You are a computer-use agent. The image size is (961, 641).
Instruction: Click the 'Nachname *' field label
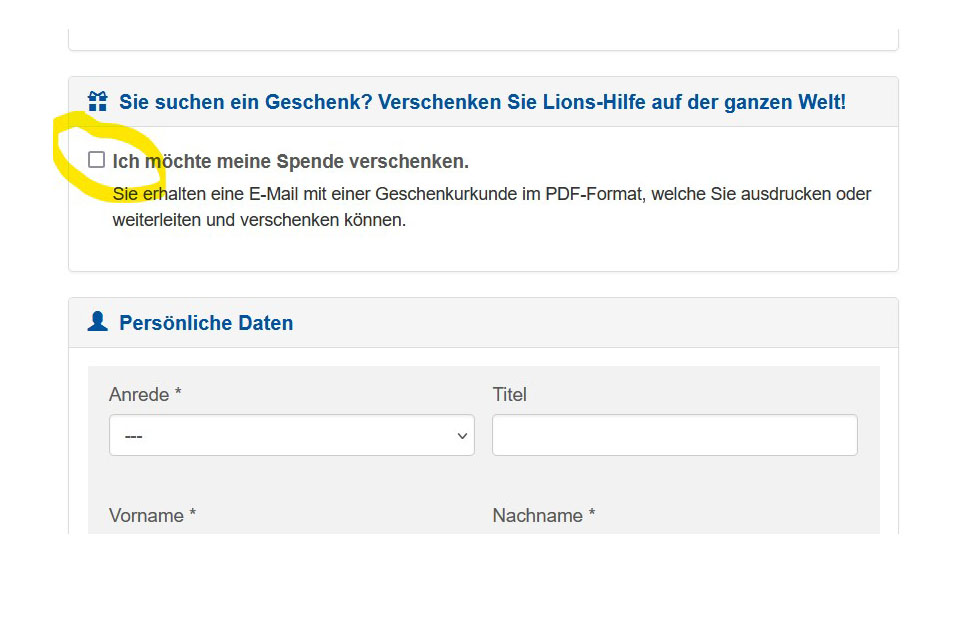[x=544, y=515]
